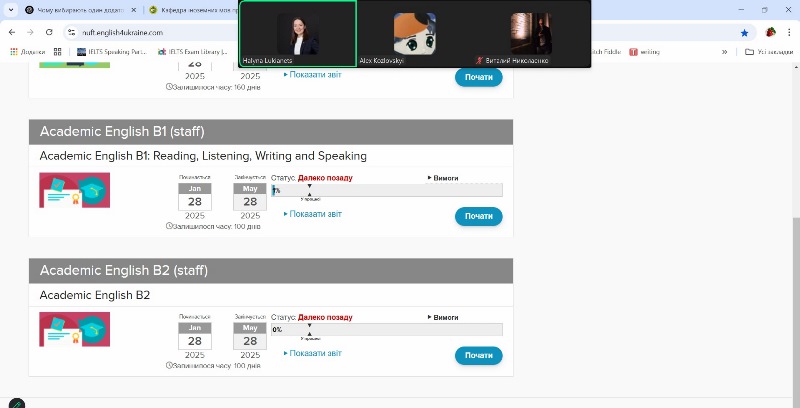Expand 'Показати звіт' for Academic English B2

312,353
